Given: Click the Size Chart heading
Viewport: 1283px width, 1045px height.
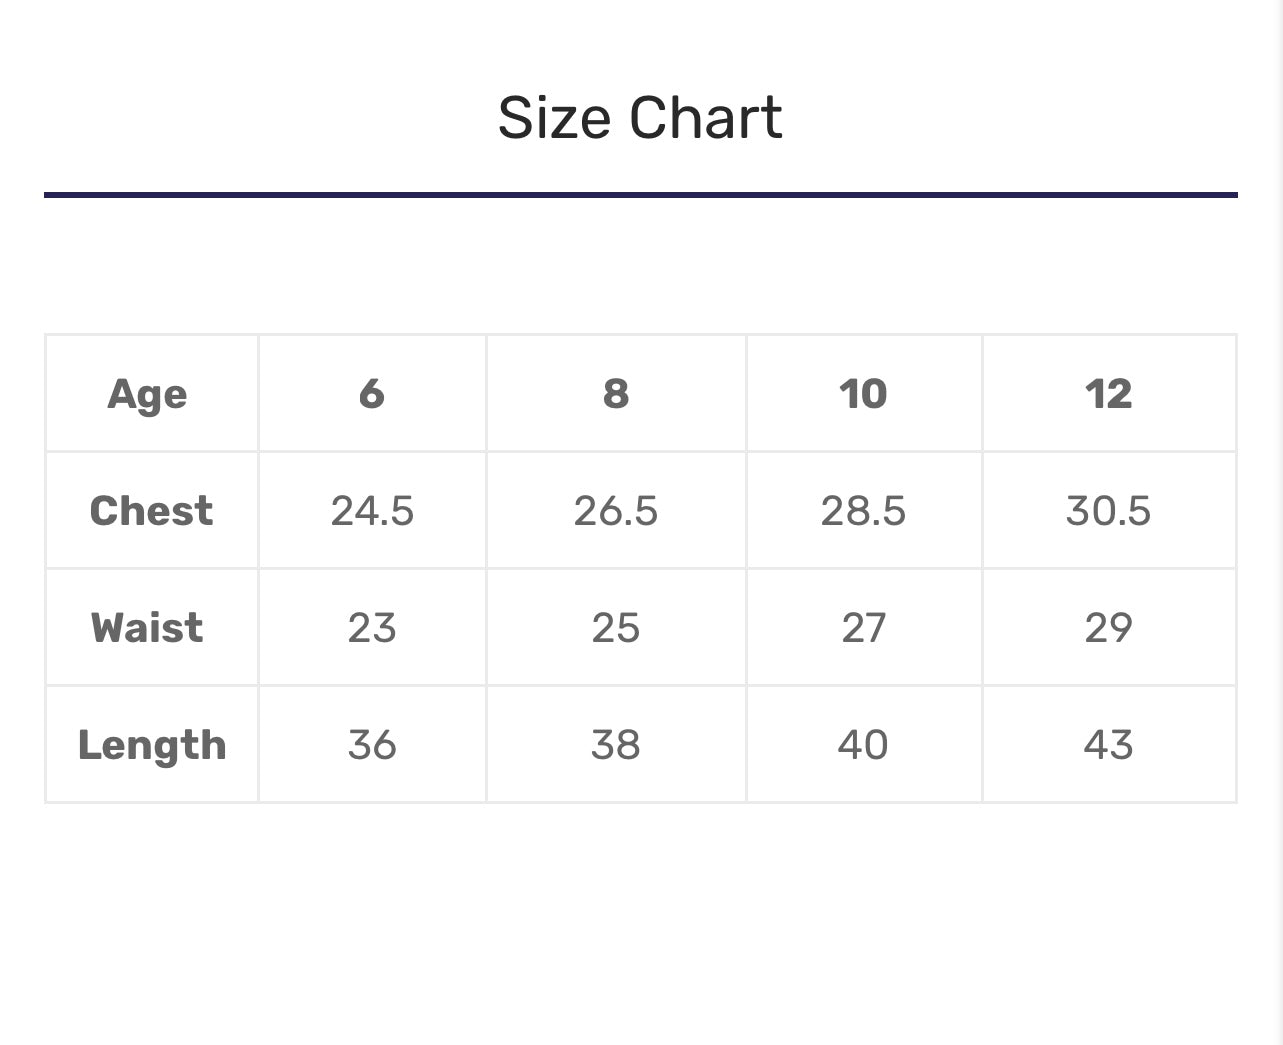Looking at the screenshot, I should pos(640,118).
